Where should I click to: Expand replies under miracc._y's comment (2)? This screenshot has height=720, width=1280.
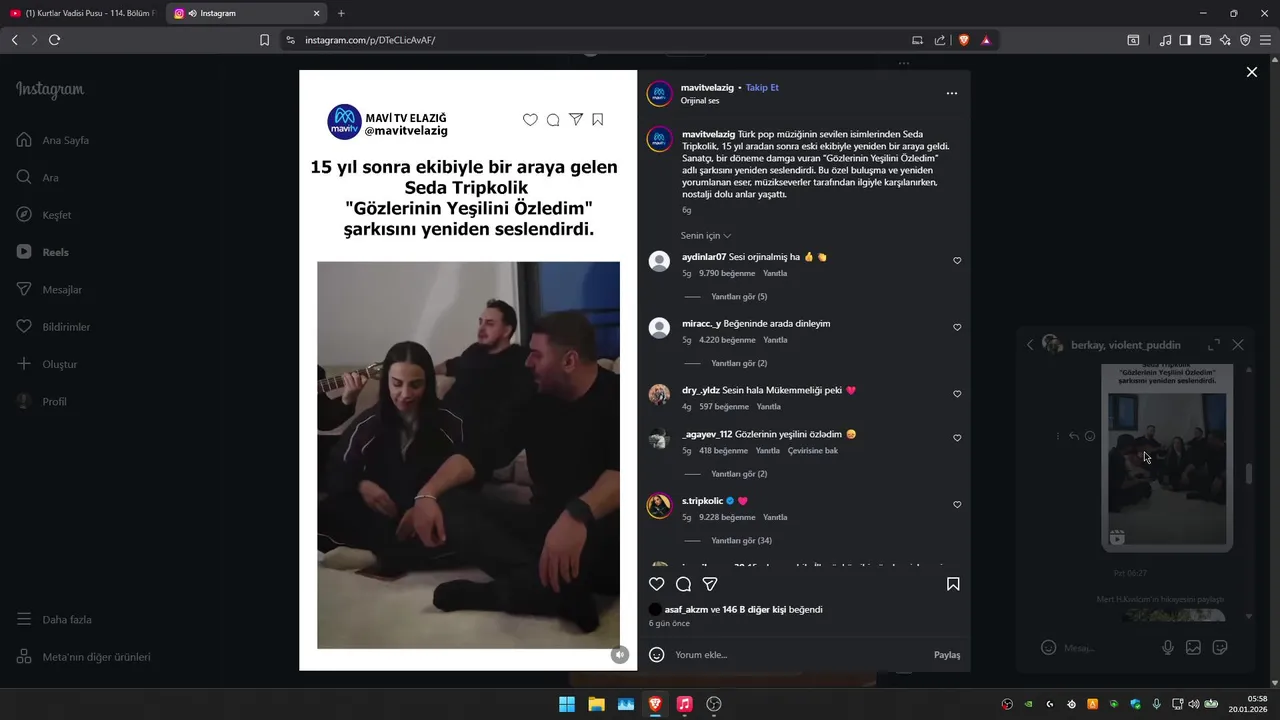(739, 364)
